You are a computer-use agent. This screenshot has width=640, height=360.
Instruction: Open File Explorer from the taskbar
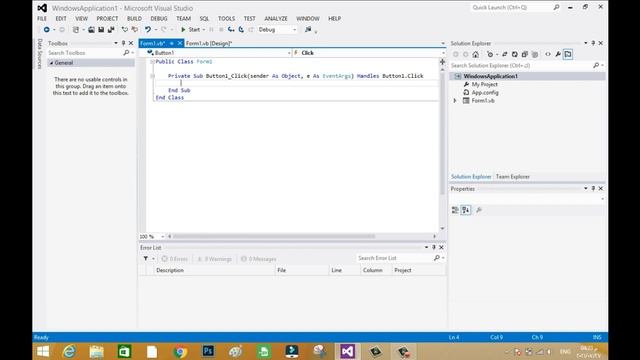coord(96,351)
